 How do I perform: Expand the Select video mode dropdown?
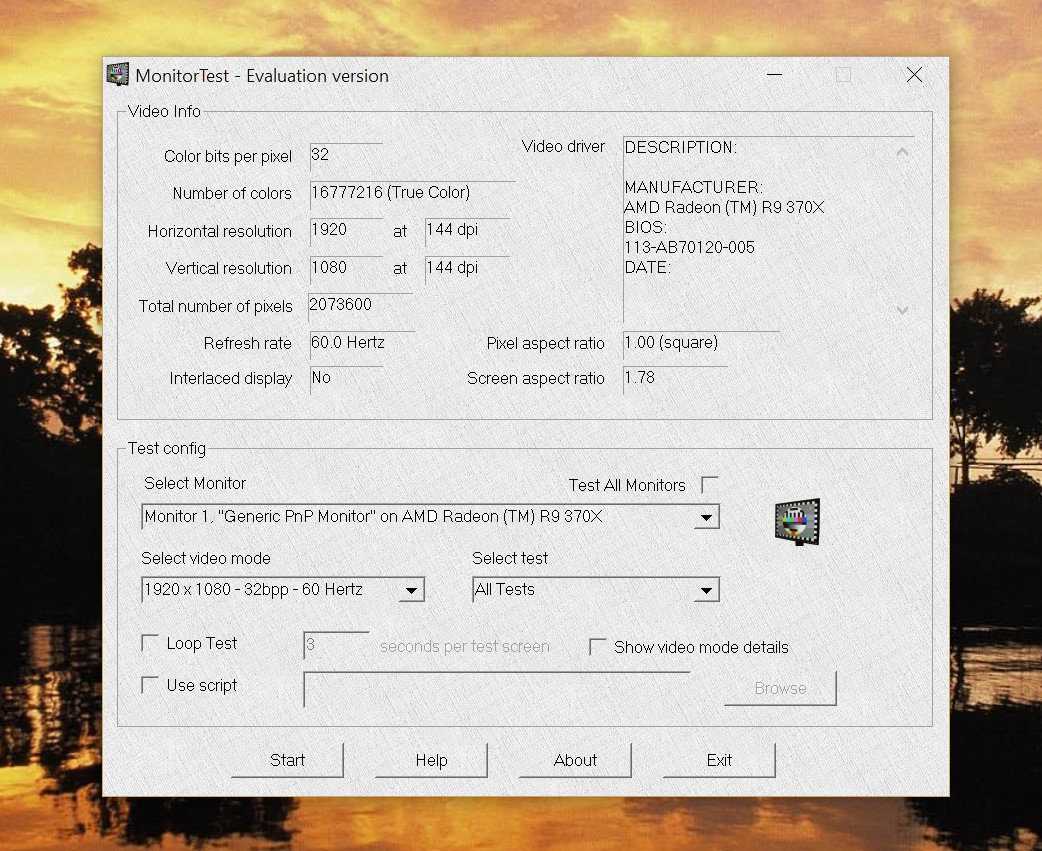click(410, 590)
